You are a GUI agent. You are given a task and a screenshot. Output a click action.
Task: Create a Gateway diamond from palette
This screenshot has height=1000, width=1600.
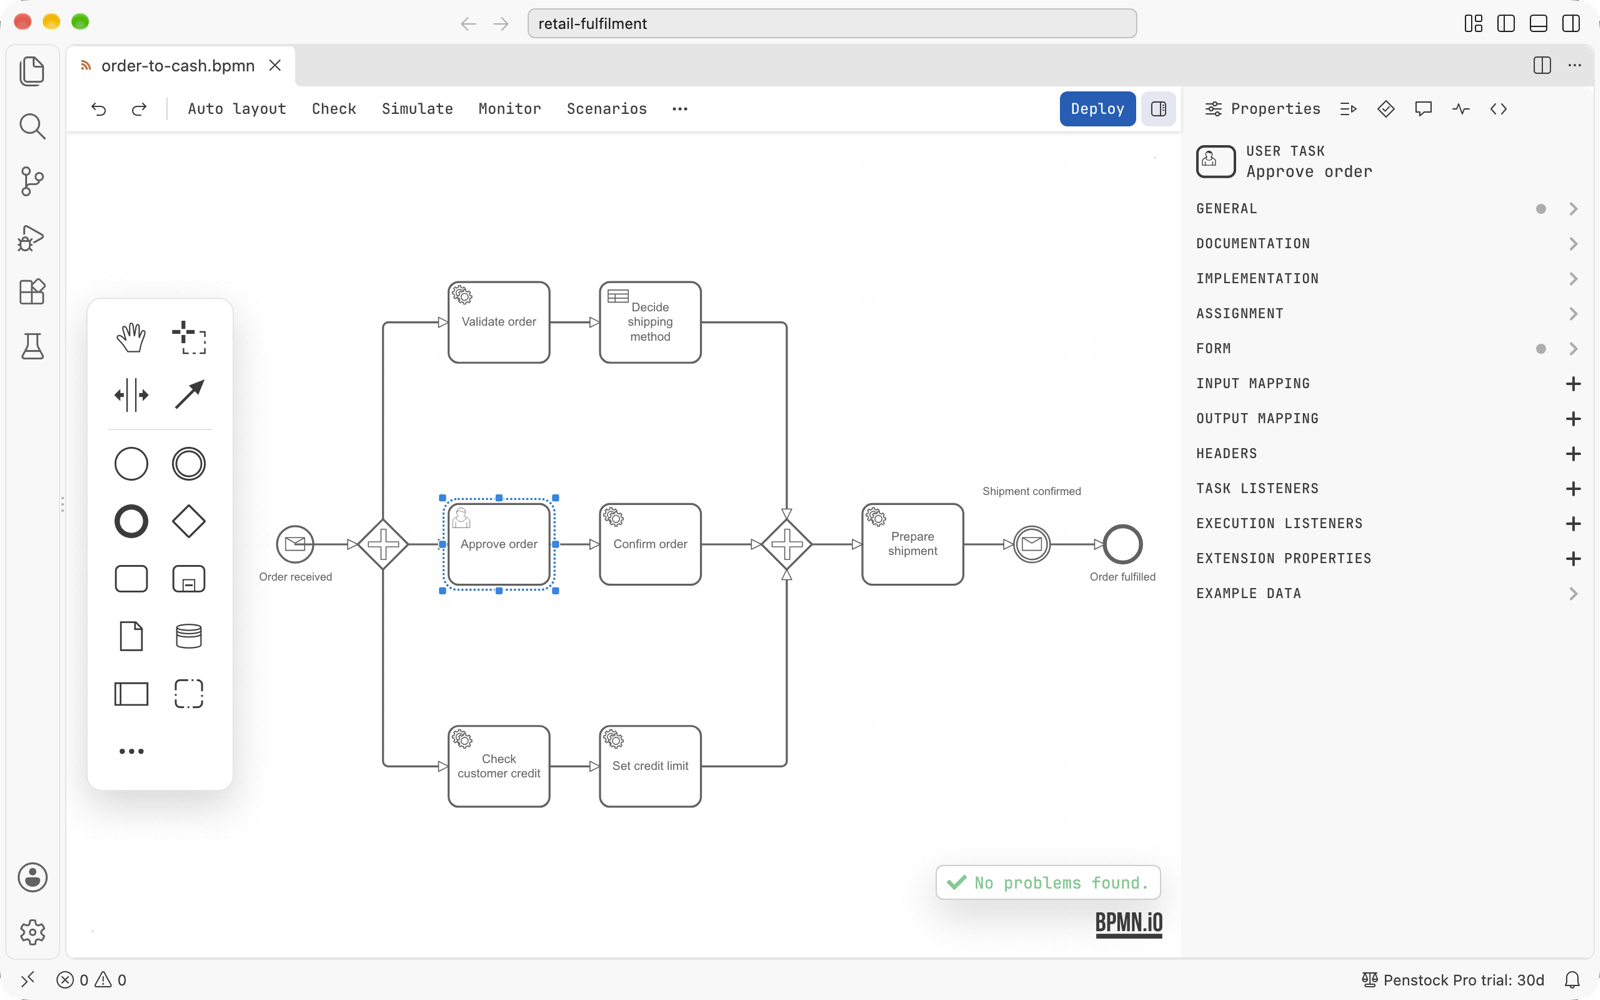pyautogui.click(x=189, y=521)
